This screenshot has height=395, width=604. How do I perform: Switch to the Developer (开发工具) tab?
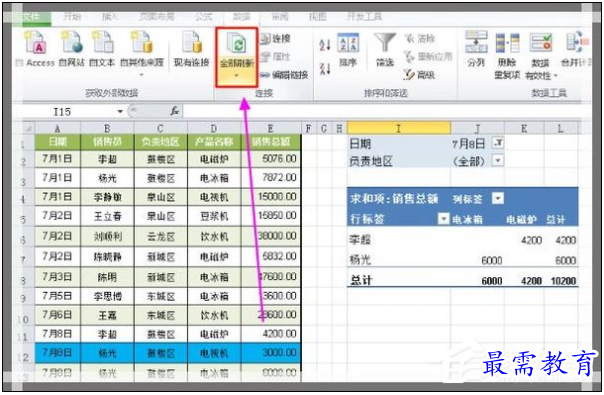364,17
